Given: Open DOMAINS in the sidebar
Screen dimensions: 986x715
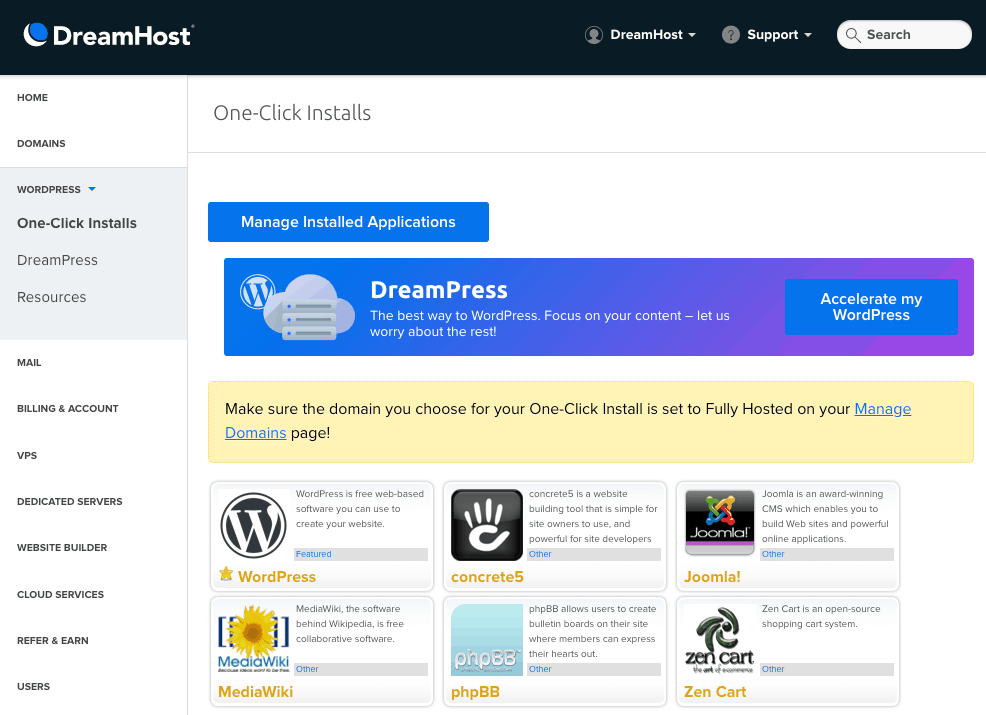Looking at the screenshot, I should tap(41, 143).
